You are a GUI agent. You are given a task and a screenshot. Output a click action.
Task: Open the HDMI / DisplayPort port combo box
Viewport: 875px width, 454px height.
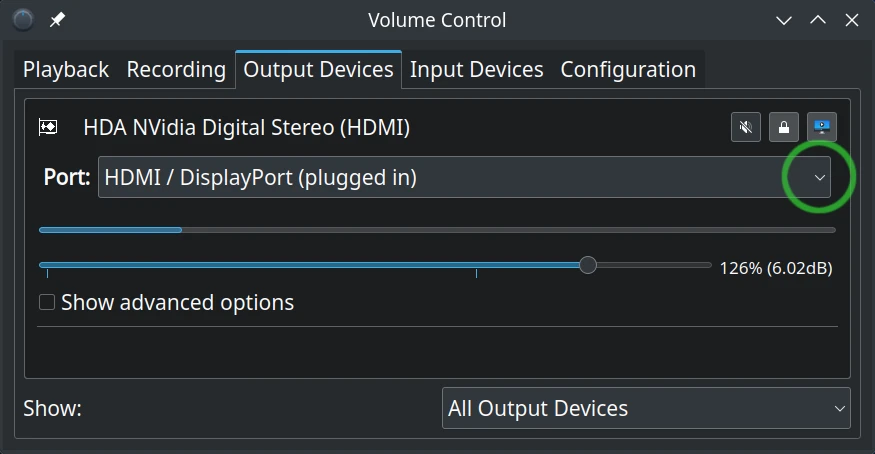[x=464, y=177]
